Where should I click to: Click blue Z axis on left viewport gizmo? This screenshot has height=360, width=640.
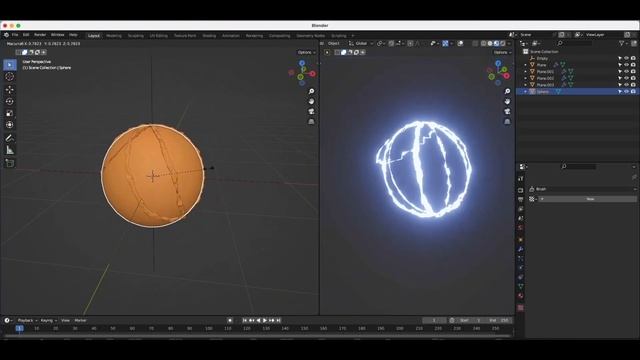coord(302,63)
